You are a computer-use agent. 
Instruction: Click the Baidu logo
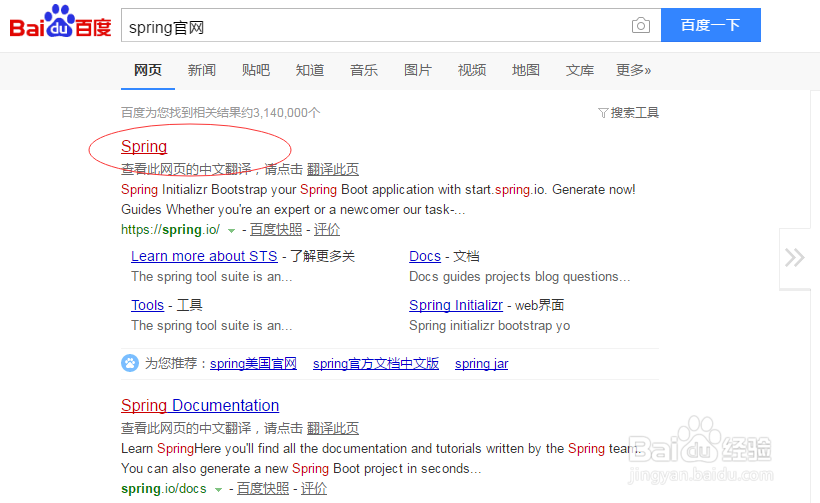pyautogui.click(x=60, y=22)
